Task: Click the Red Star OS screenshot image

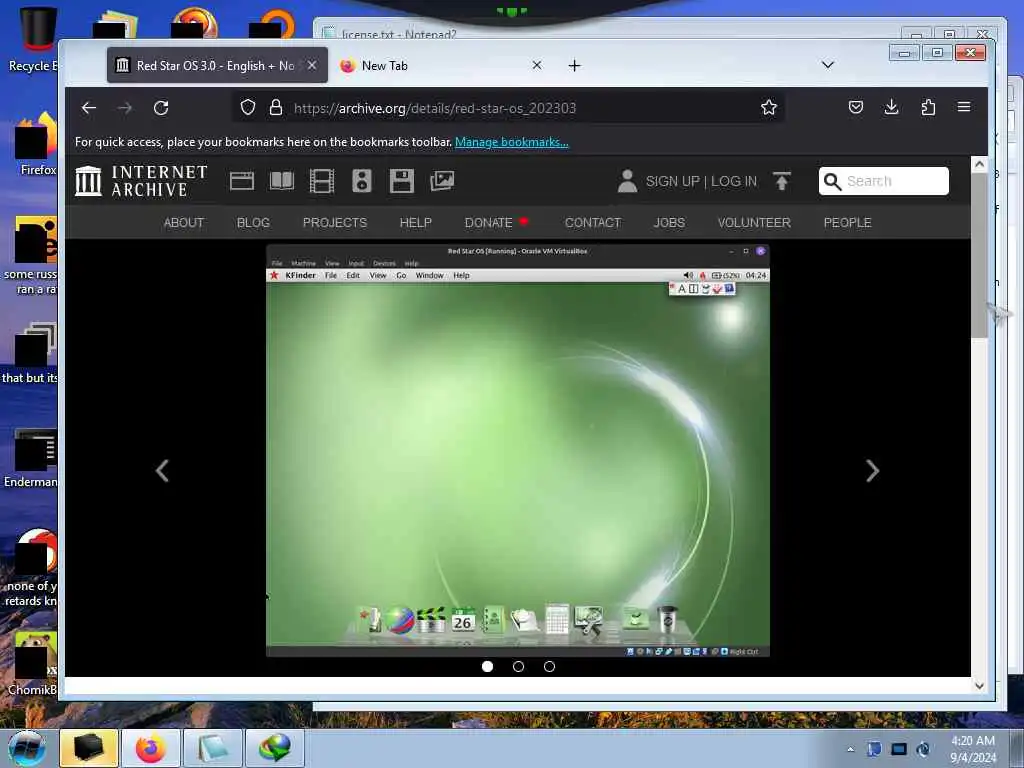Action: point(518,451)
